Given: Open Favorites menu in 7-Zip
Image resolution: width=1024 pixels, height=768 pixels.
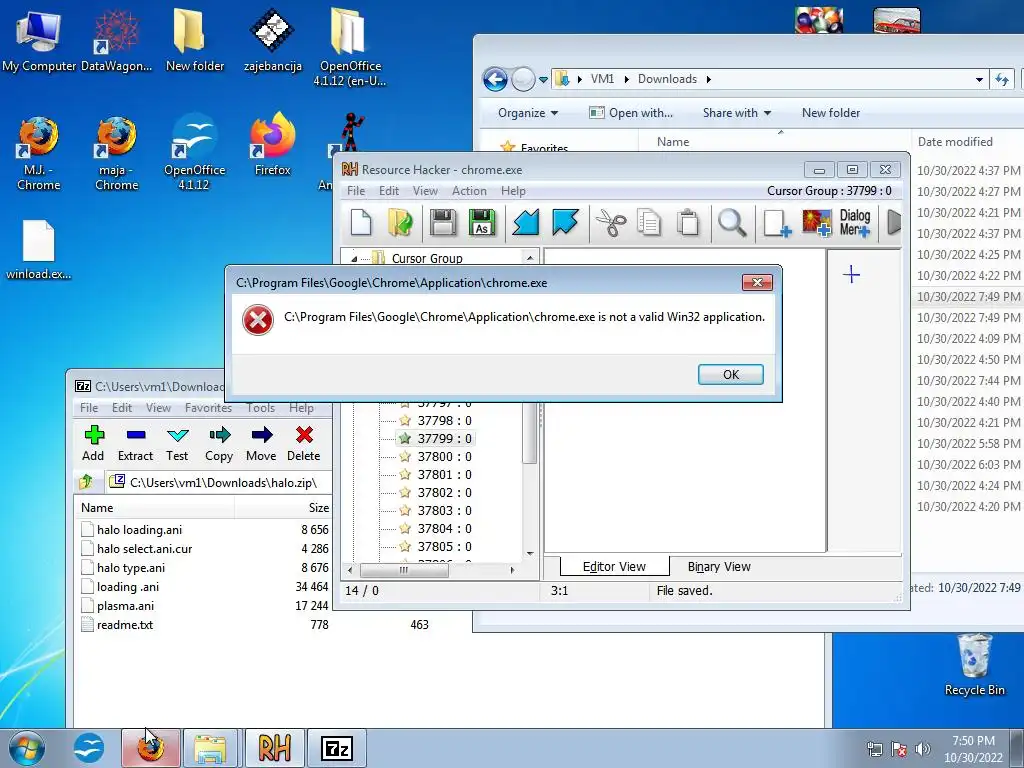Looking at the screenshot, I should [208, 408].
